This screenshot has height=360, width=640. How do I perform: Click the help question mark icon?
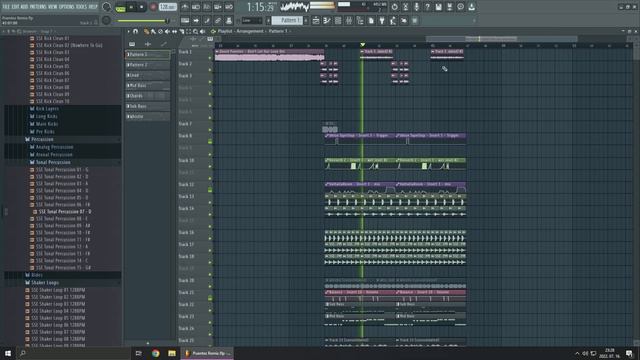(427, 7)
